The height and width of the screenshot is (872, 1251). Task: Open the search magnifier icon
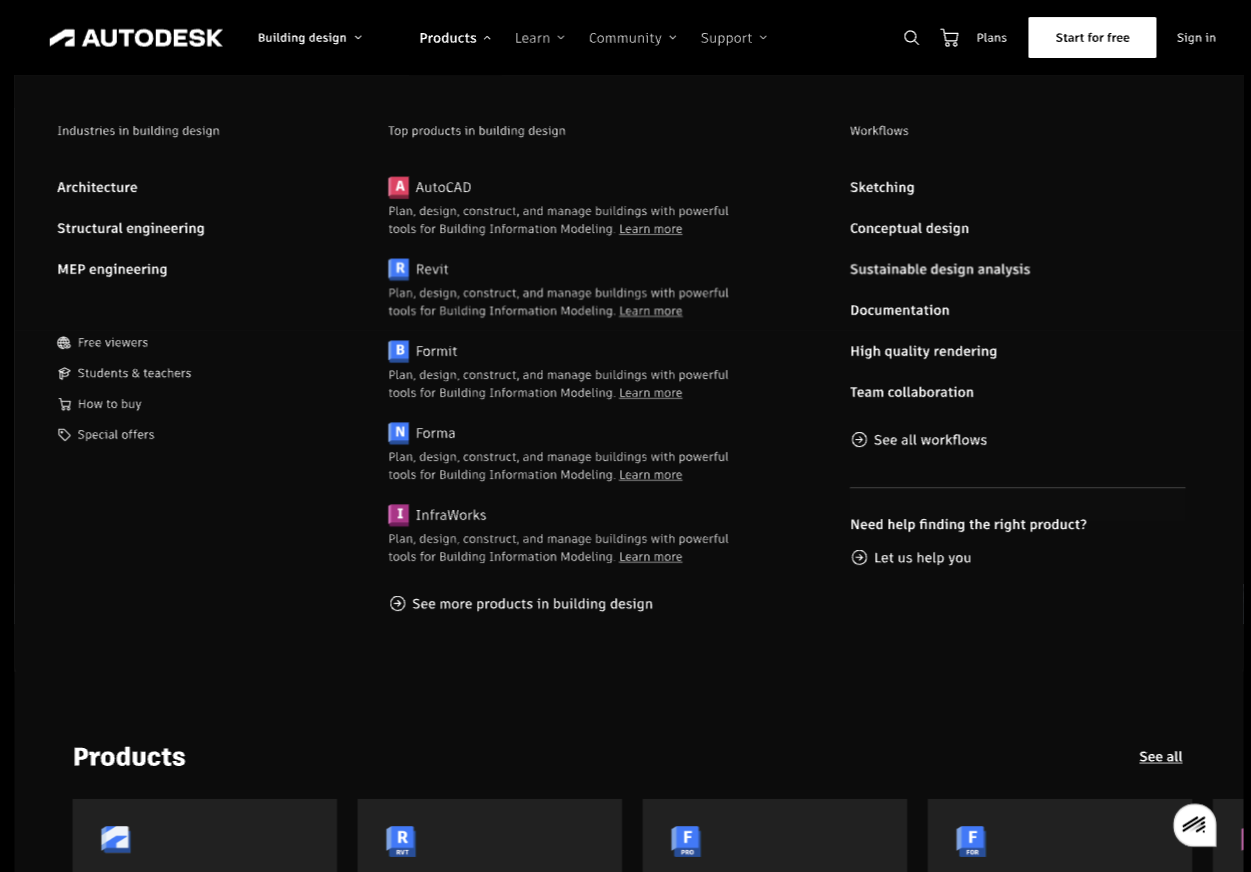[x=911, y=37]
